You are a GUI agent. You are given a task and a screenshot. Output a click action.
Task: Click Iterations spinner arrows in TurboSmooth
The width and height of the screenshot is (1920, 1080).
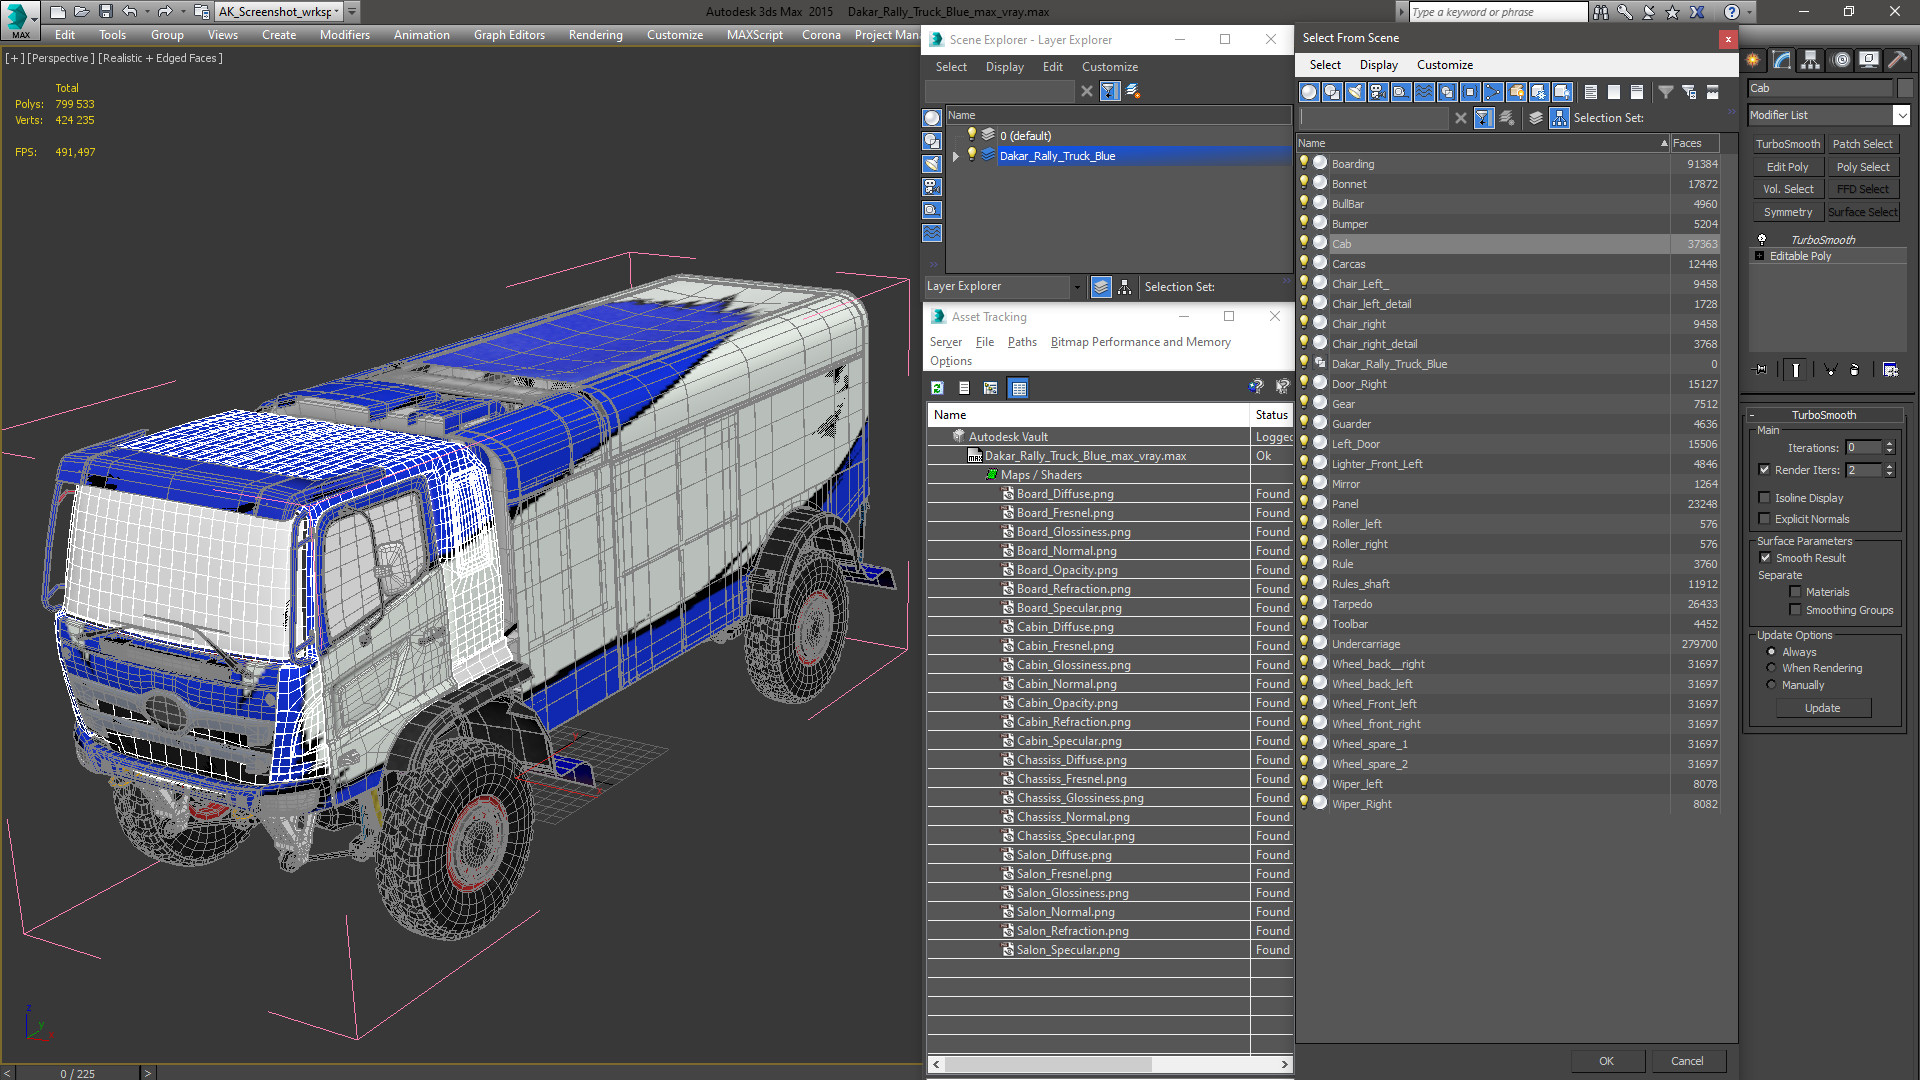pyautogui.click(x=1889, y=448)
